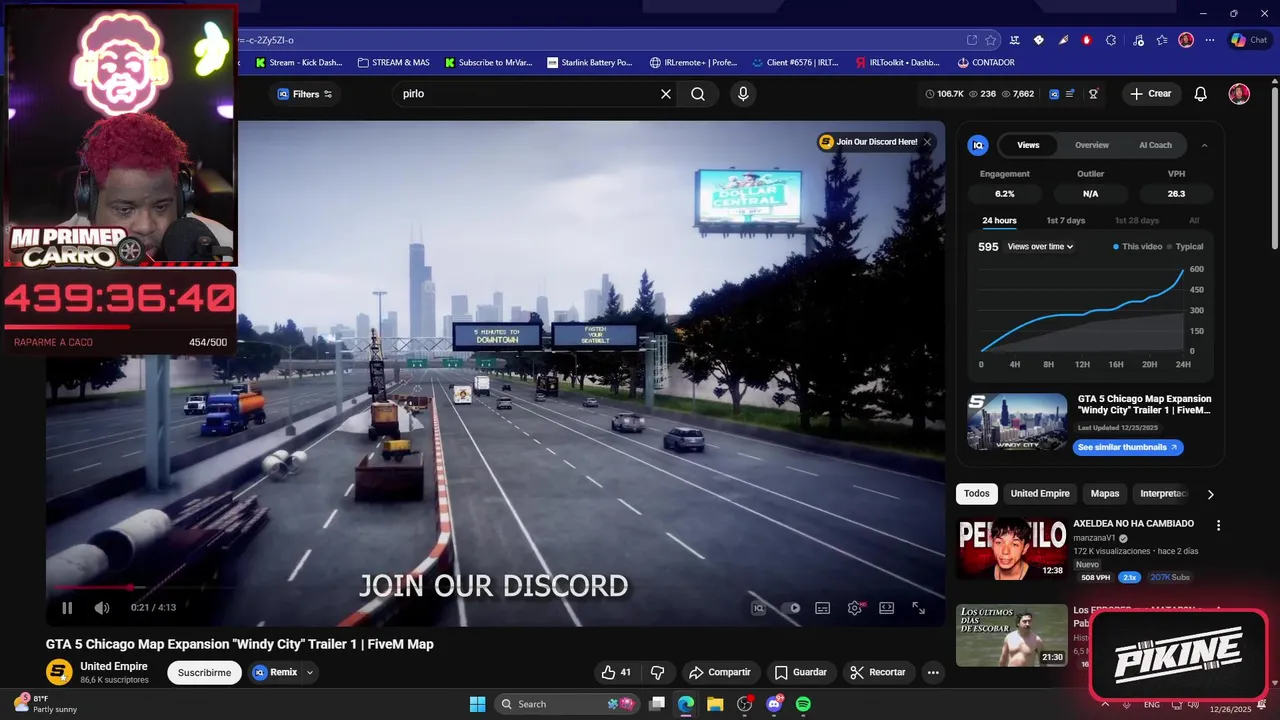1280x720 pixels.
Task: Open File Explorer from the taskbar
Action: point(715,704)
